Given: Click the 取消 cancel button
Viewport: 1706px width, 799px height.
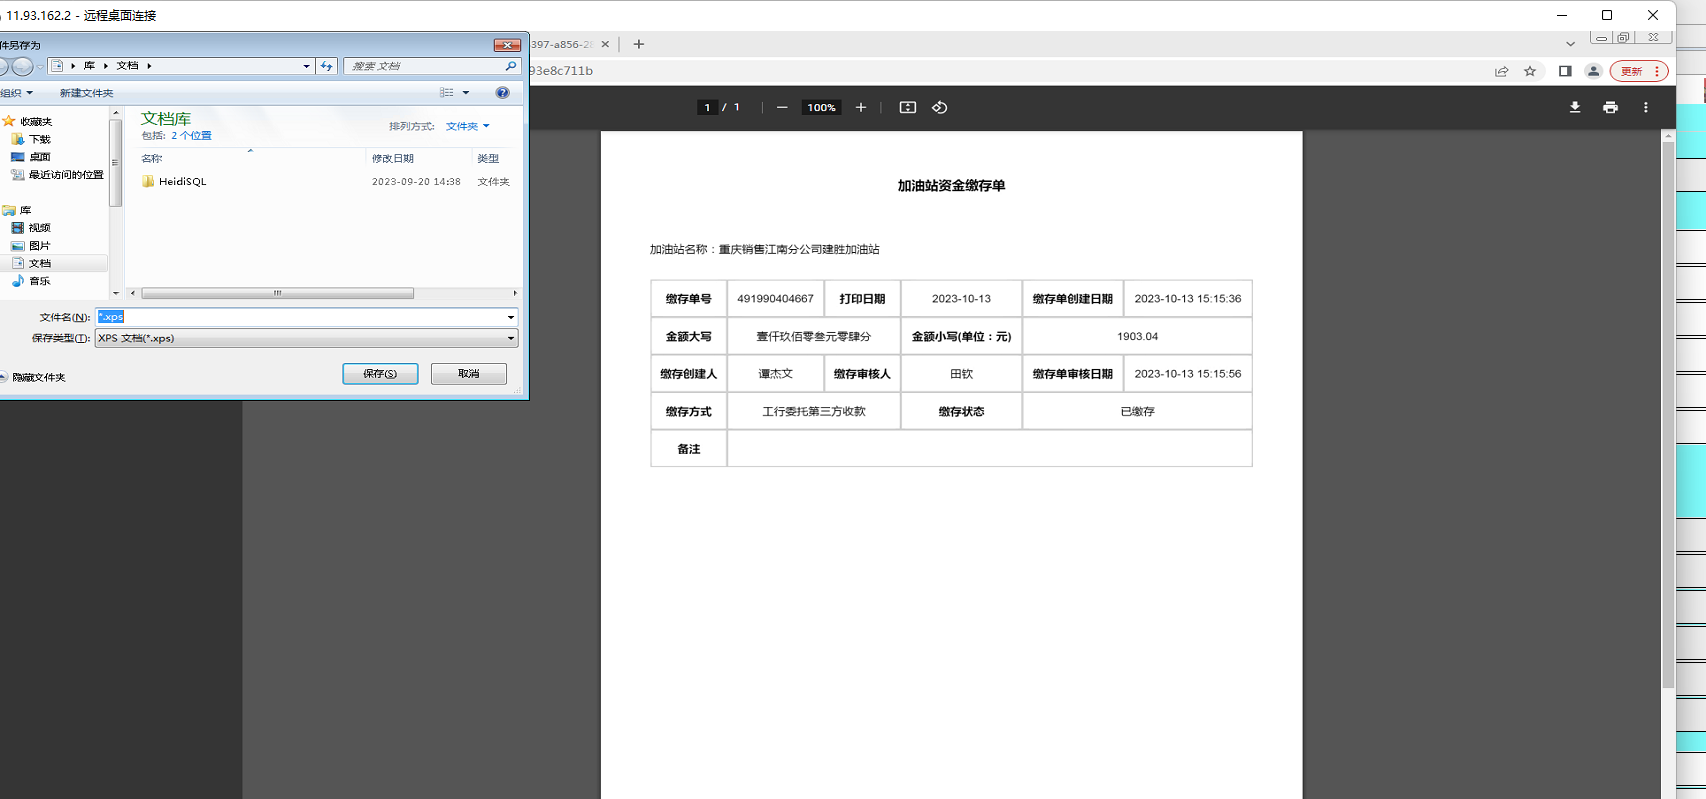Looking at the screenshot, I should [468, 373].
